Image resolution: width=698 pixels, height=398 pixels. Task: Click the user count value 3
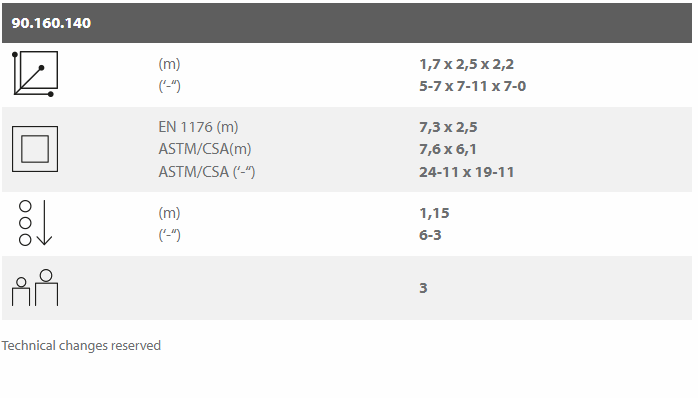423,288
